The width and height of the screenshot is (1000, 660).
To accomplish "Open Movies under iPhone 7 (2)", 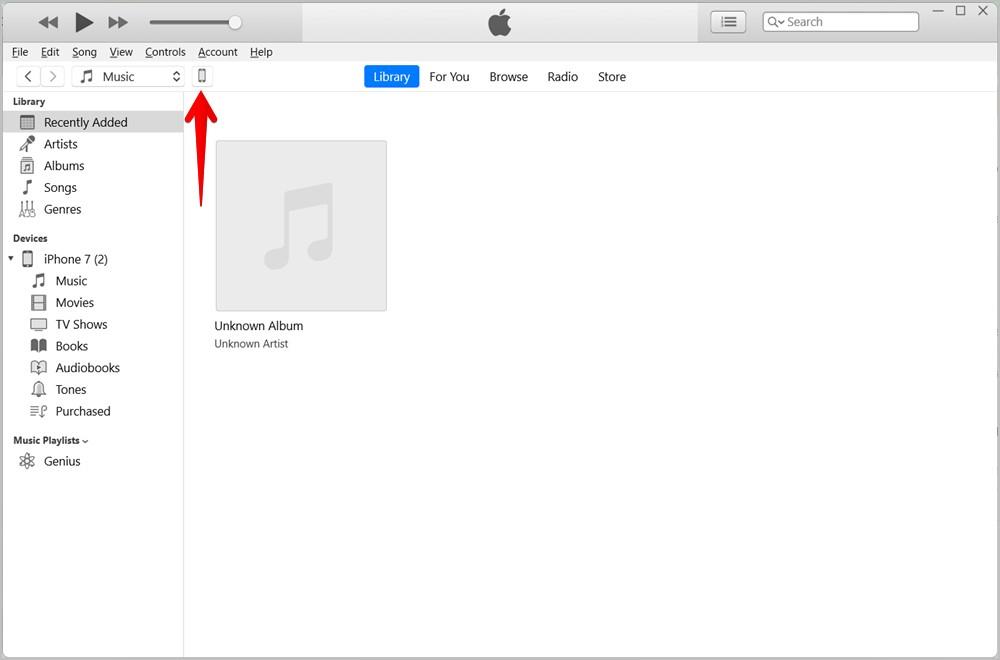I will coord(93,302).
